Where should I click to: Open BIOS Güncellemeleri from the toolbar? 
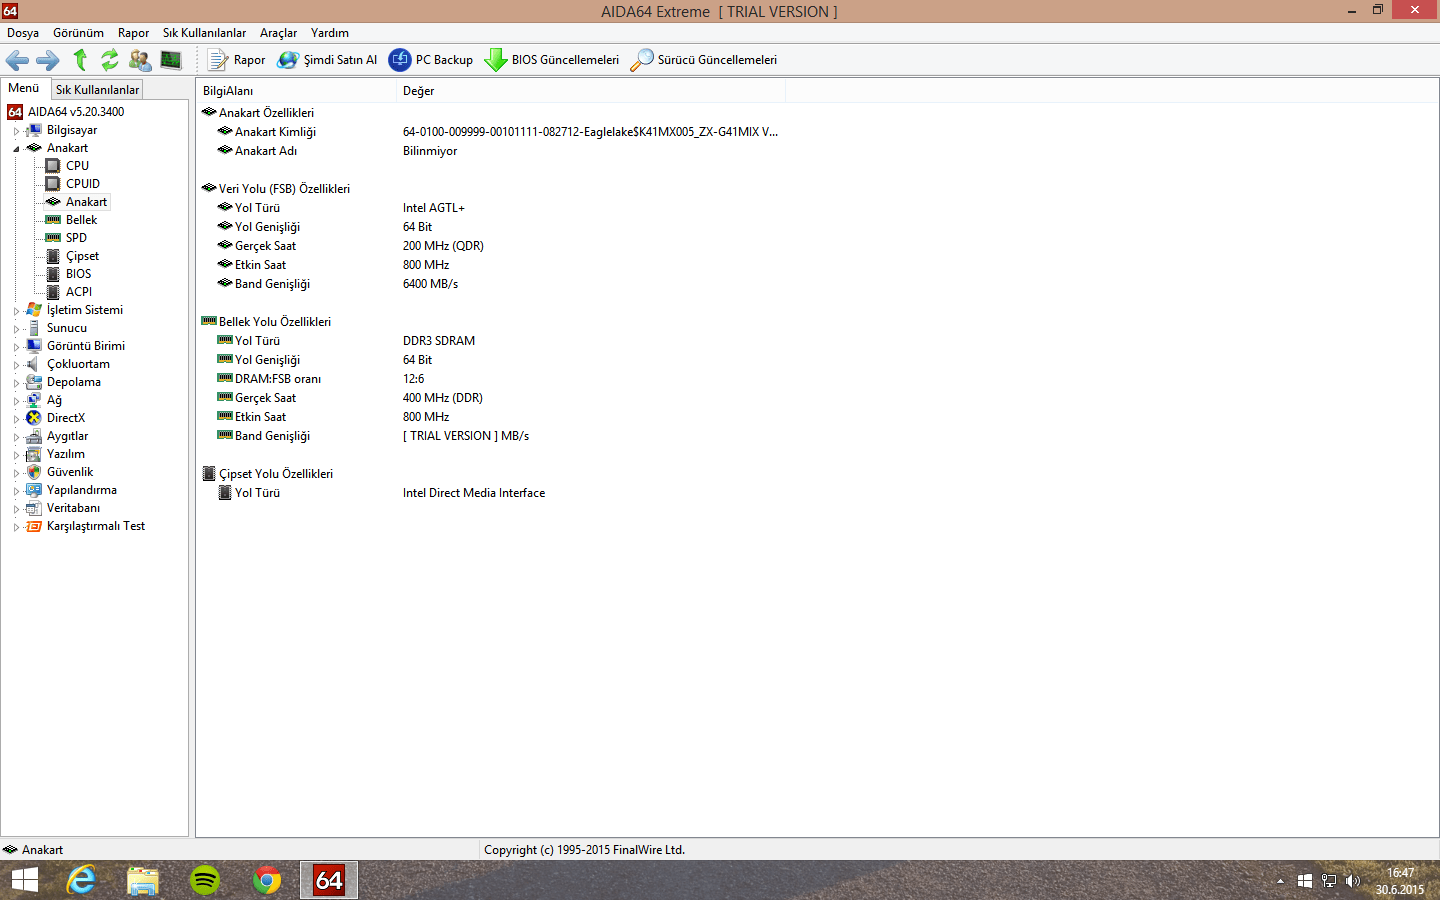coord(552,60)
